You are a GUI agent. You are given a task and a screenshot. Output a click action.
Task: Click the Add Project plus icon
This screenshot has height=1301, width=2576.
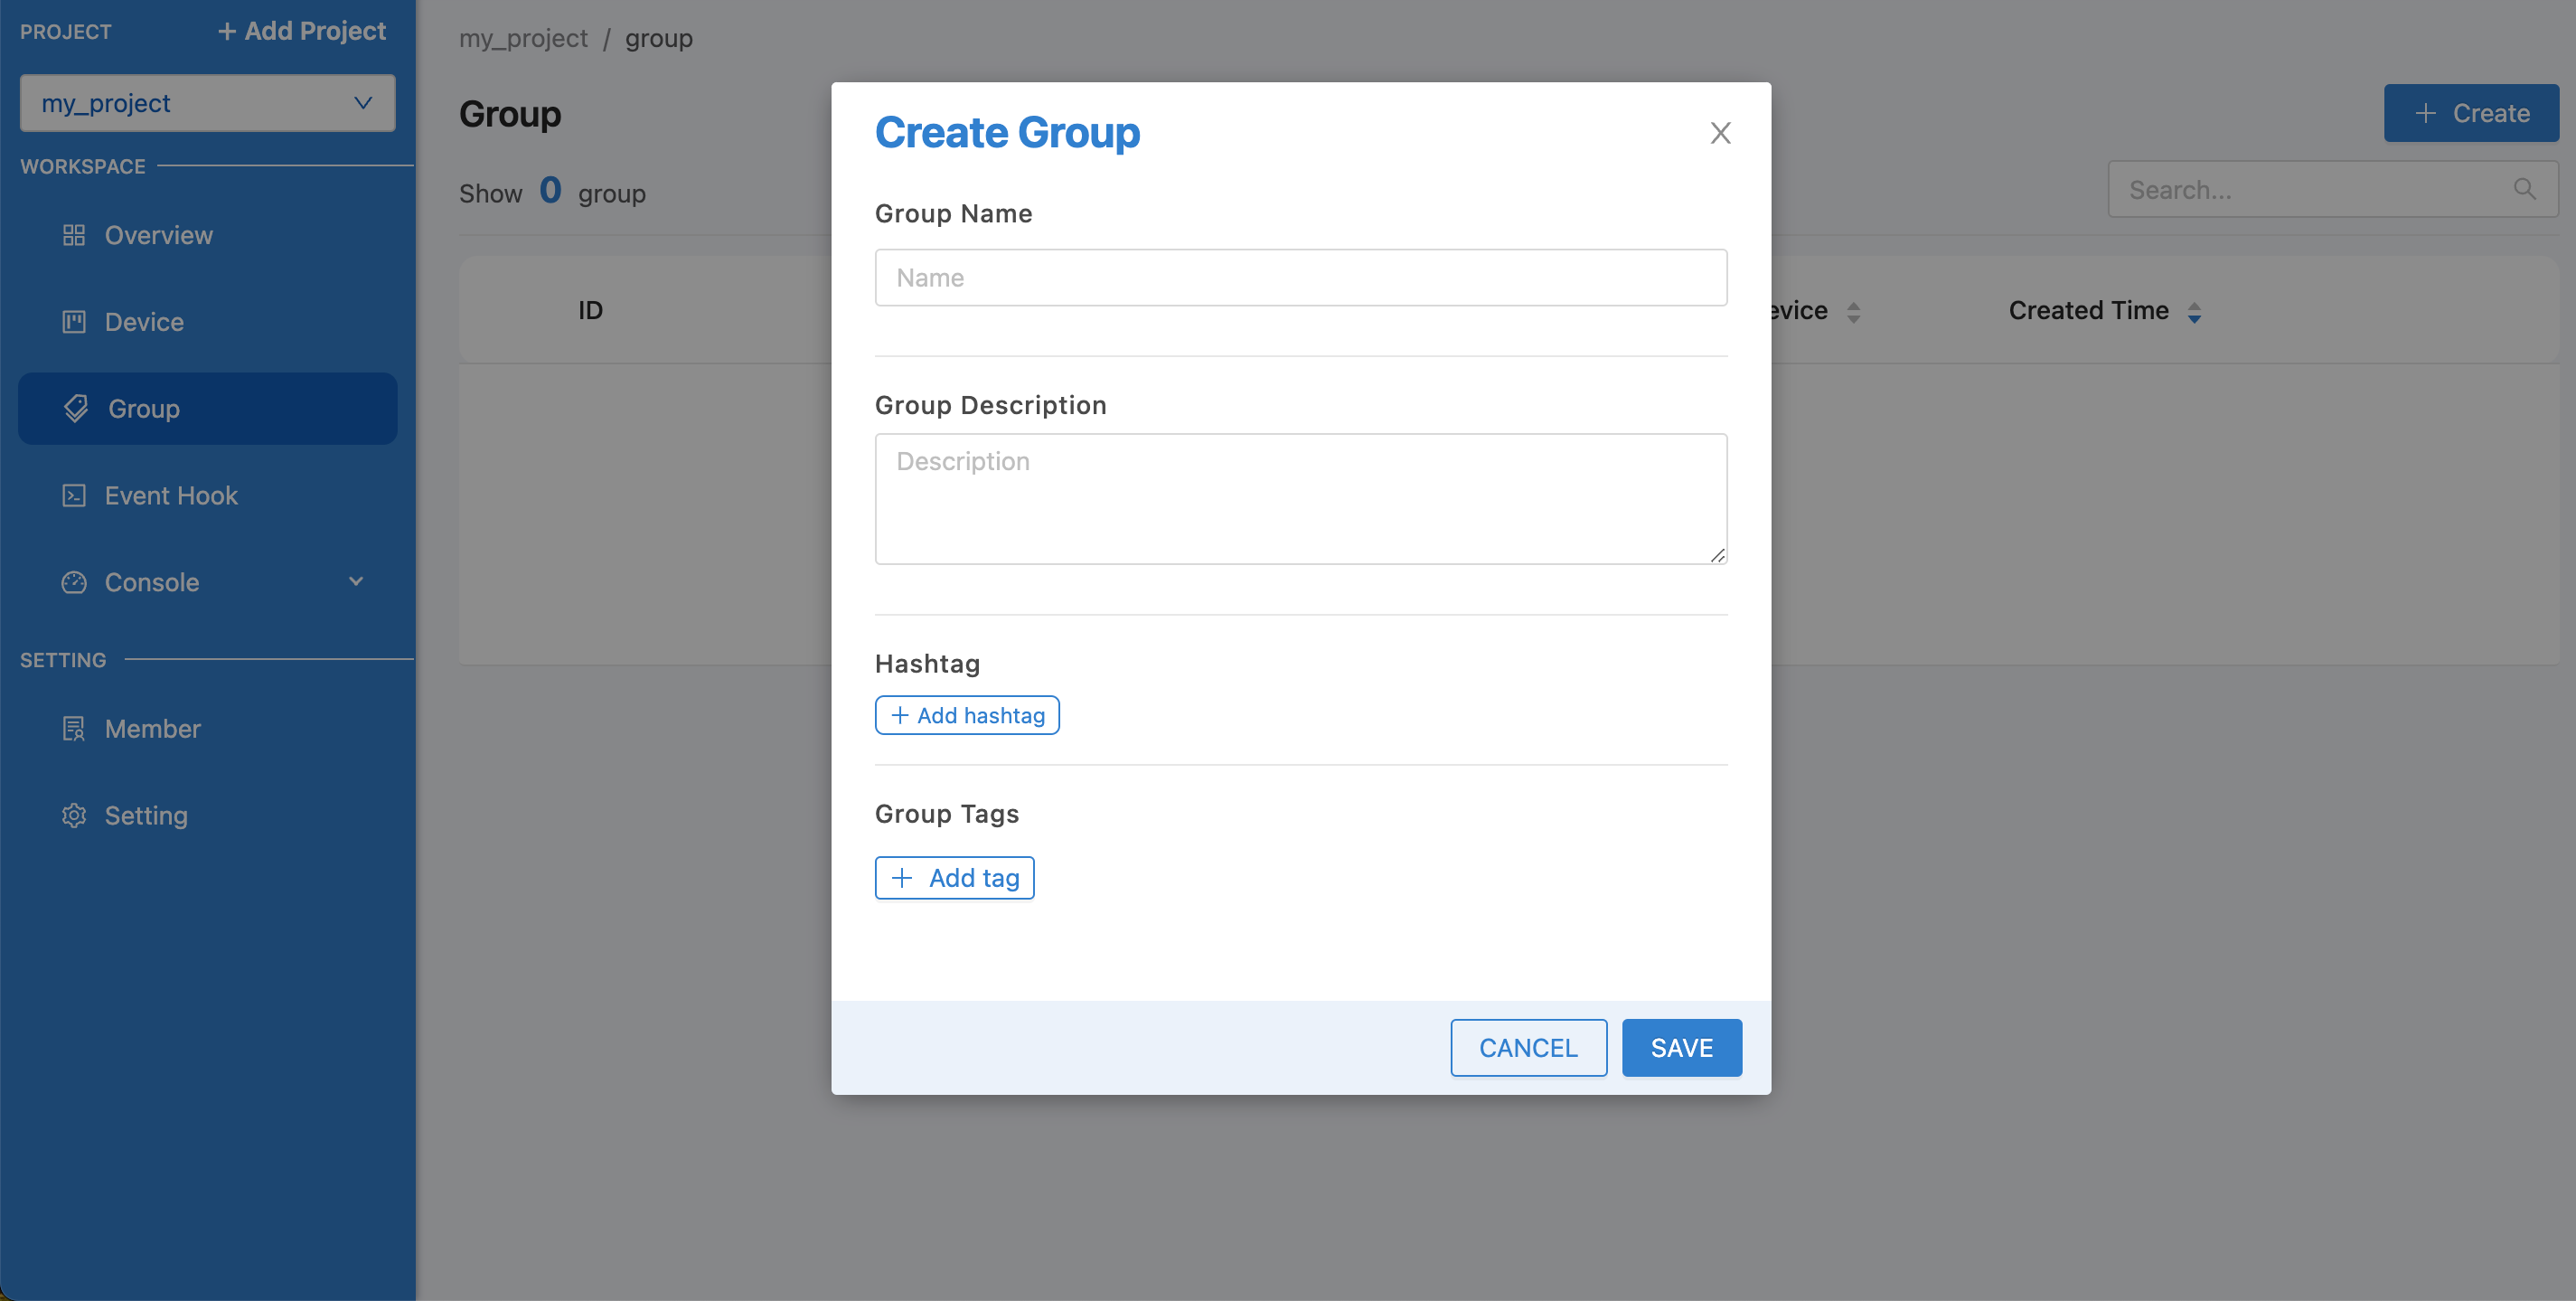[x=224, y=28]
